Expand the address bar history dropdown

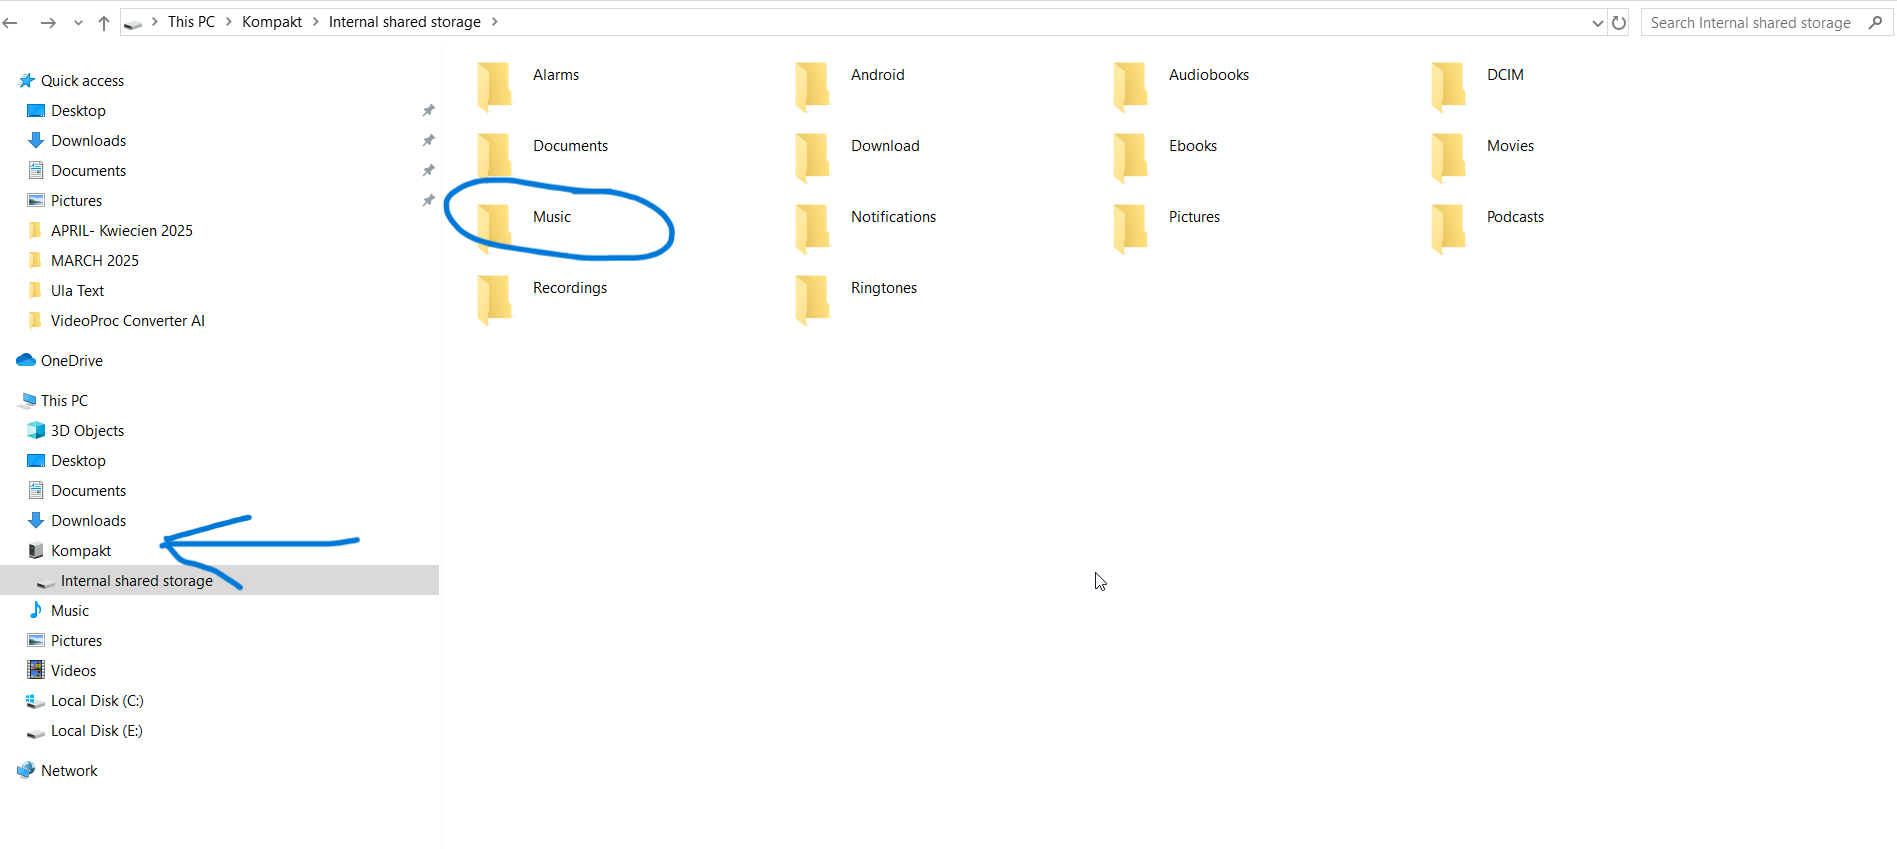coord(1597,23)
